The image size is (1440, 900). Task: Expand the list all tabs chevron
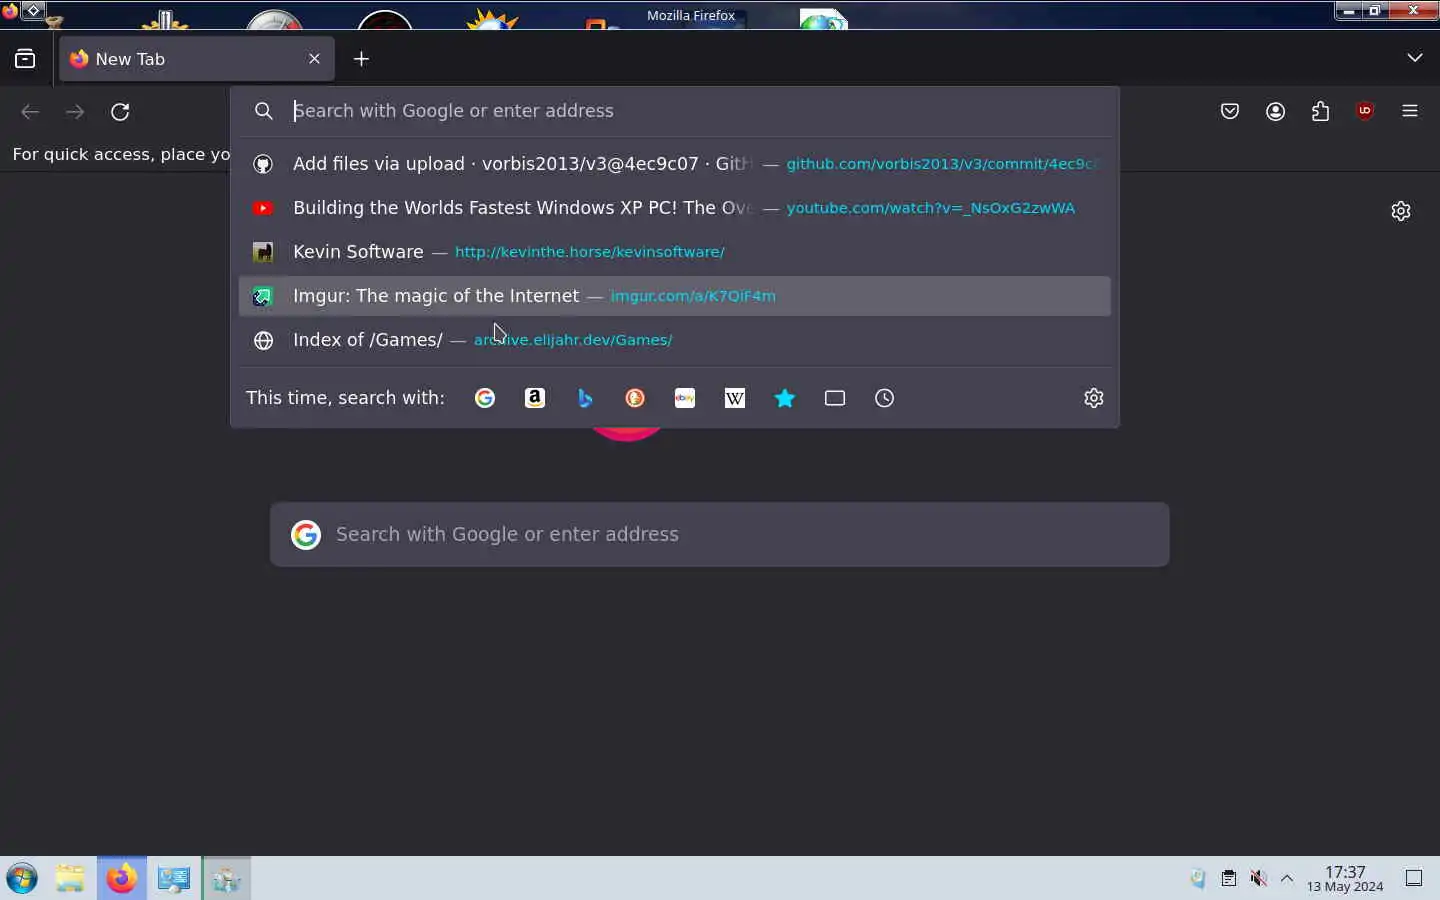tap(1414, 58)
